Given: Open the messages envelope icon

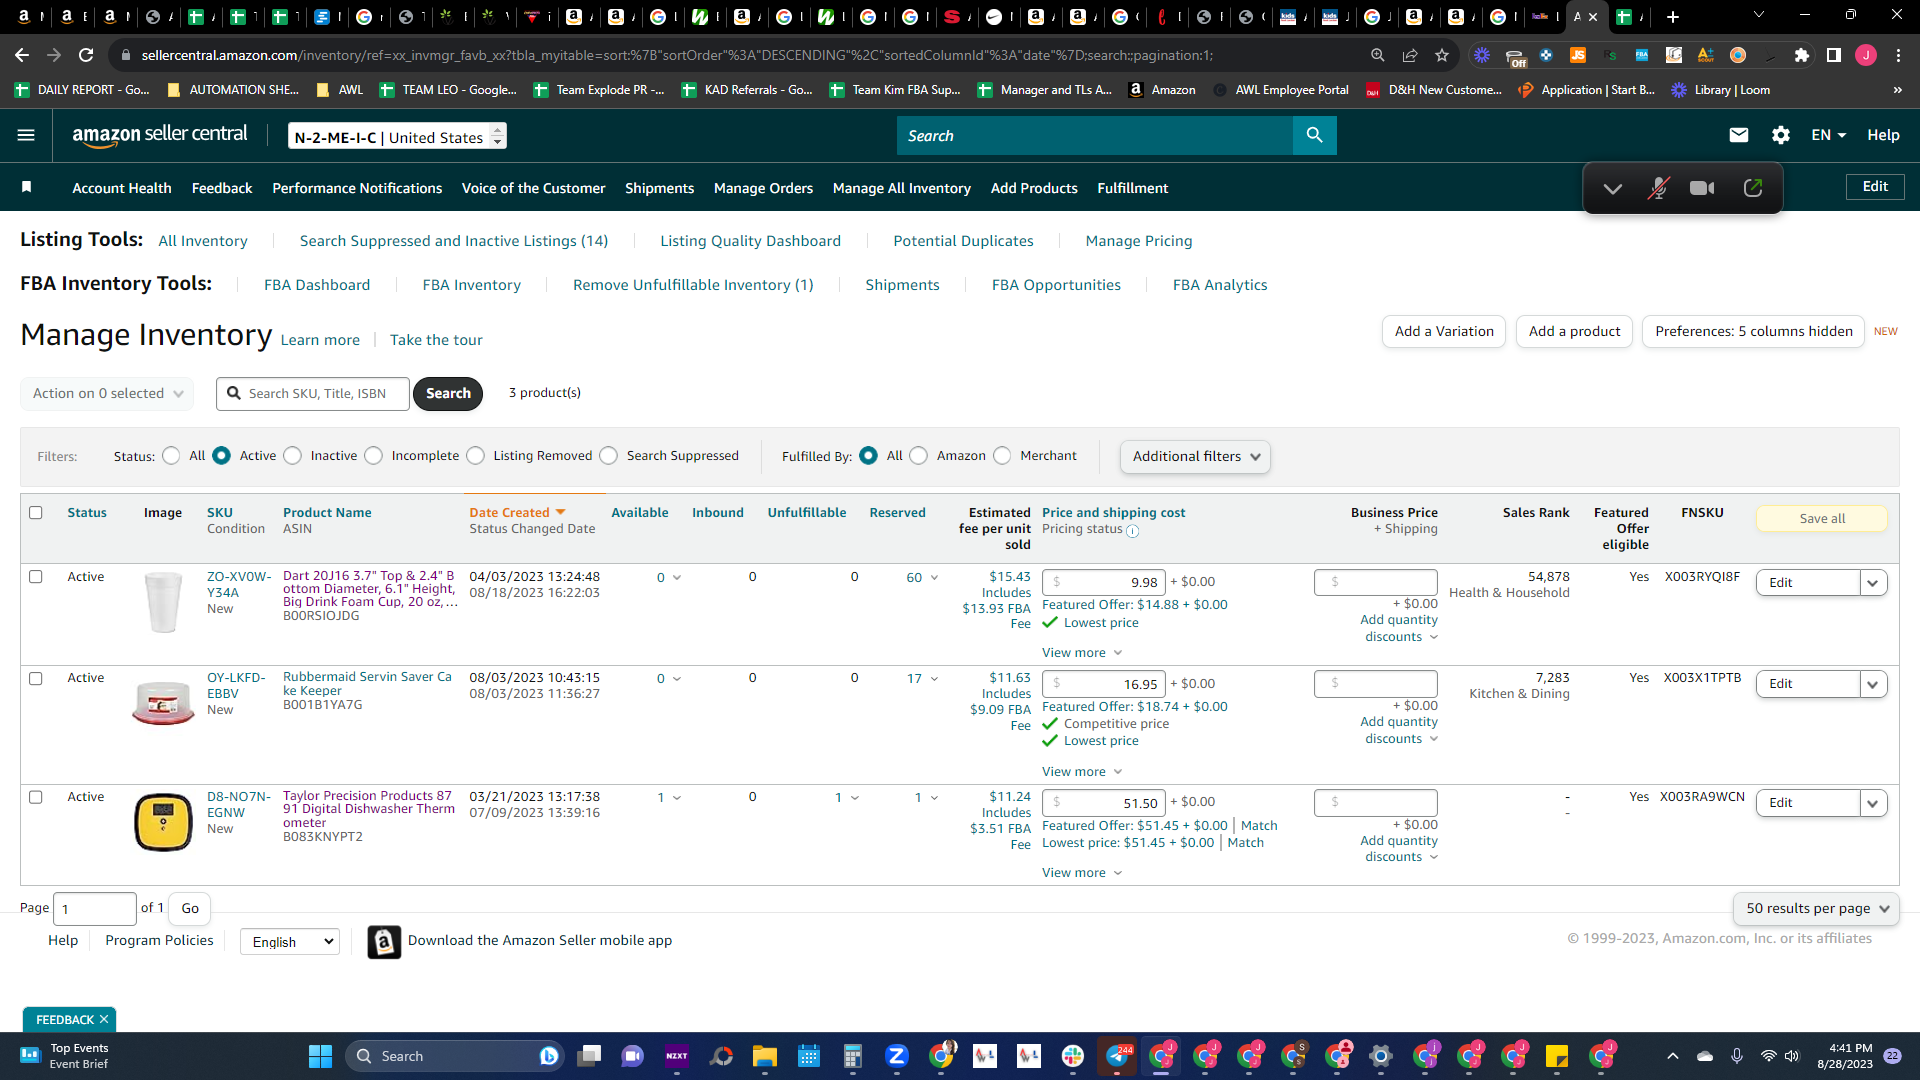Looking at the screenshot, I should coord(1739,135).
